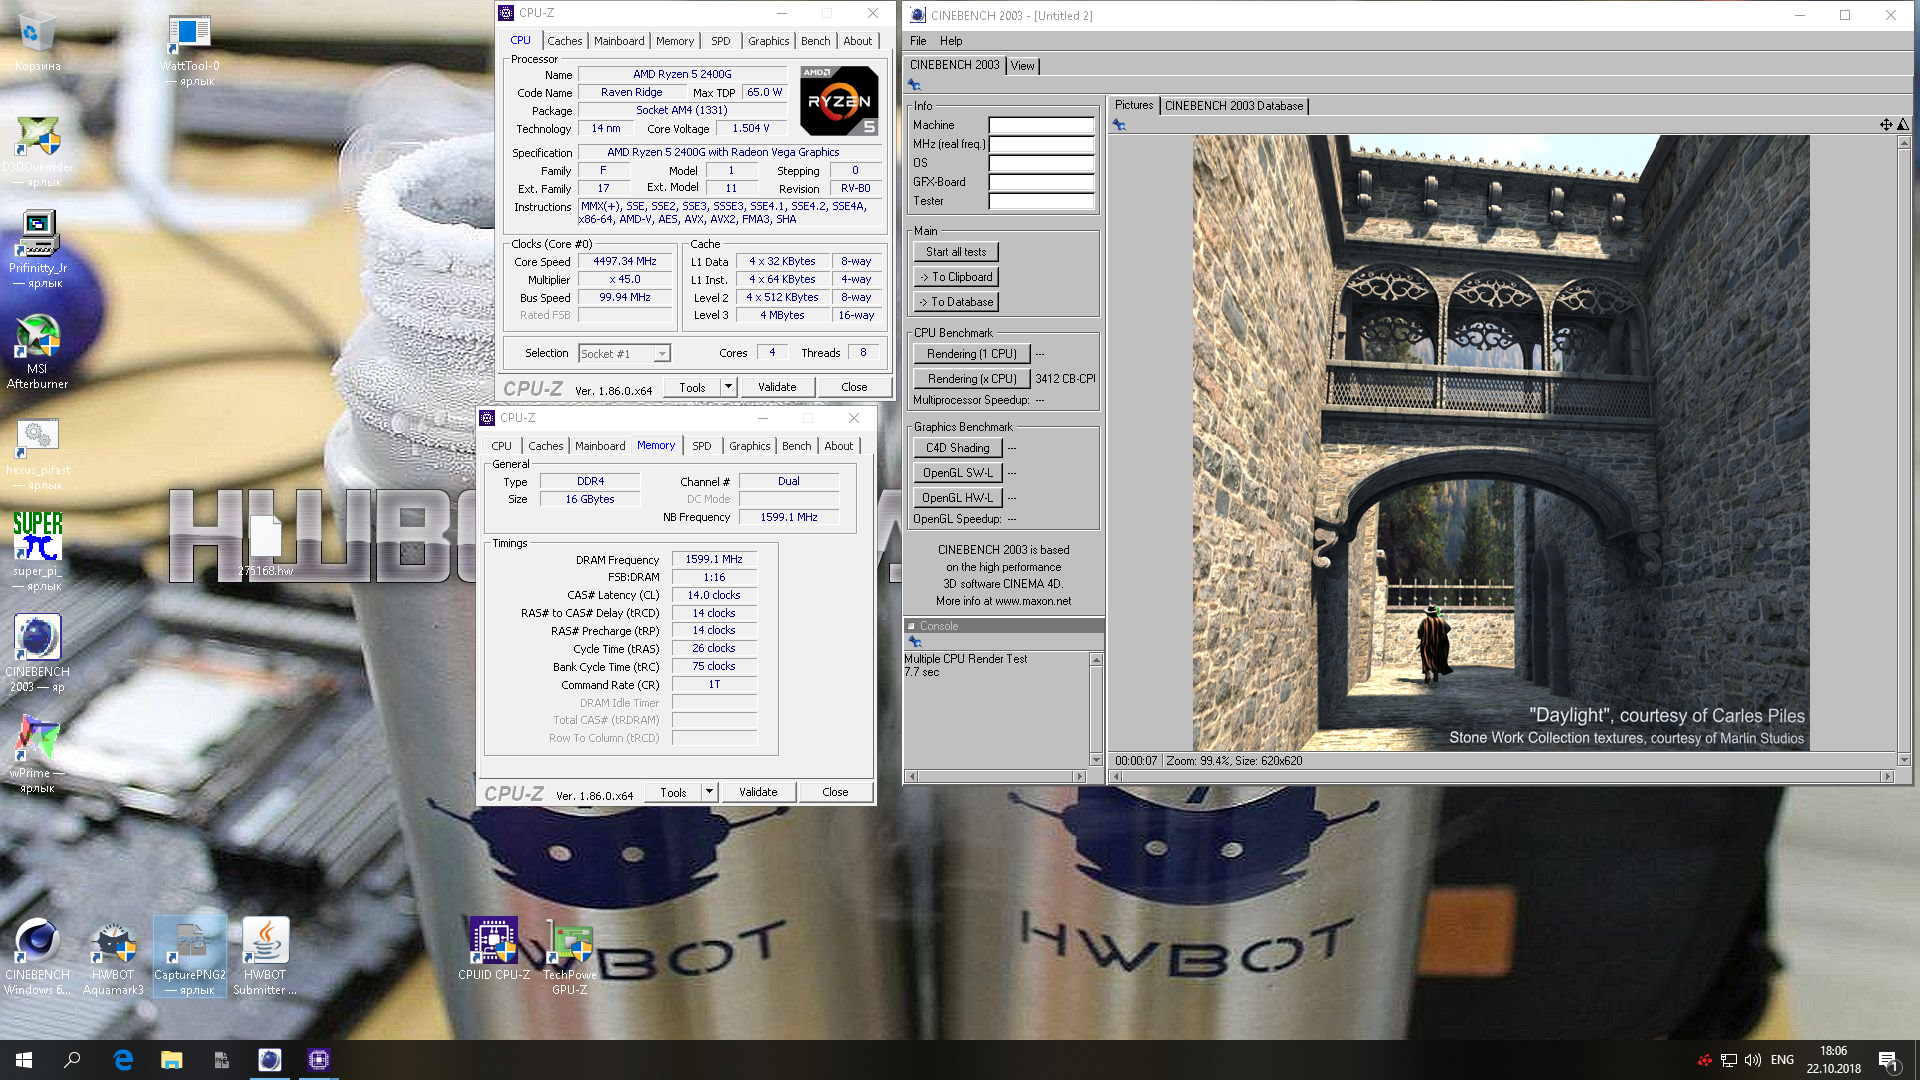This screenshot has height=1080, width=1920.
Task: Click the ENG language indicator in tray
Action: tap(1782, 1060)
